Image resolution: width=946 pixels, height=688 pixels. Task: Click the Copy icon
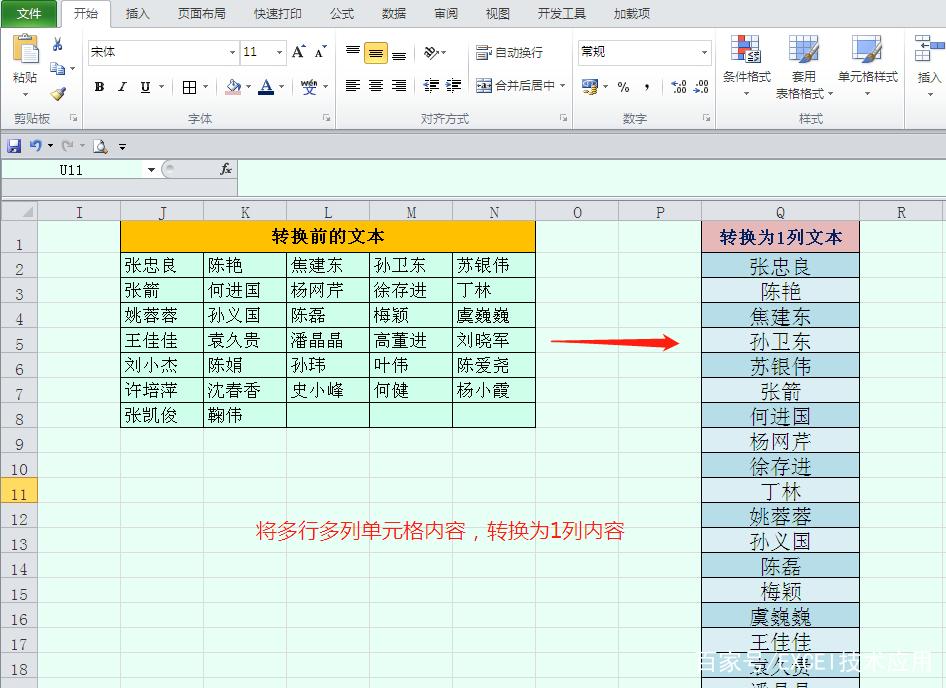pyautogui.click(x=57, y=69)
